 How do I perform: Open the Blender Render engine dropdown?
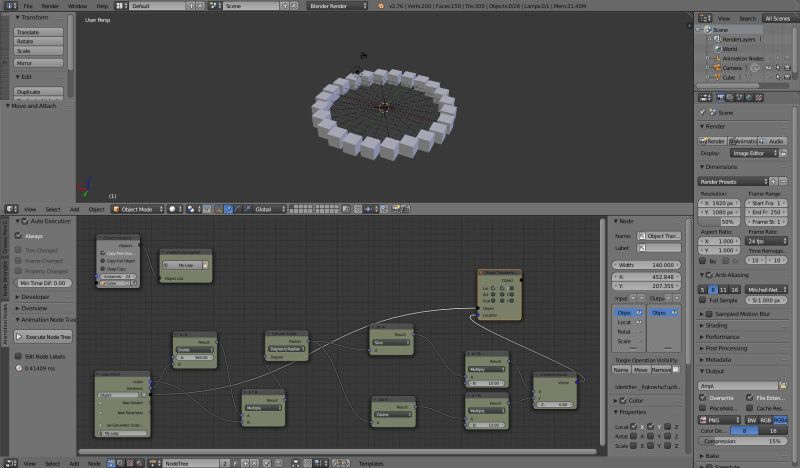338,6
